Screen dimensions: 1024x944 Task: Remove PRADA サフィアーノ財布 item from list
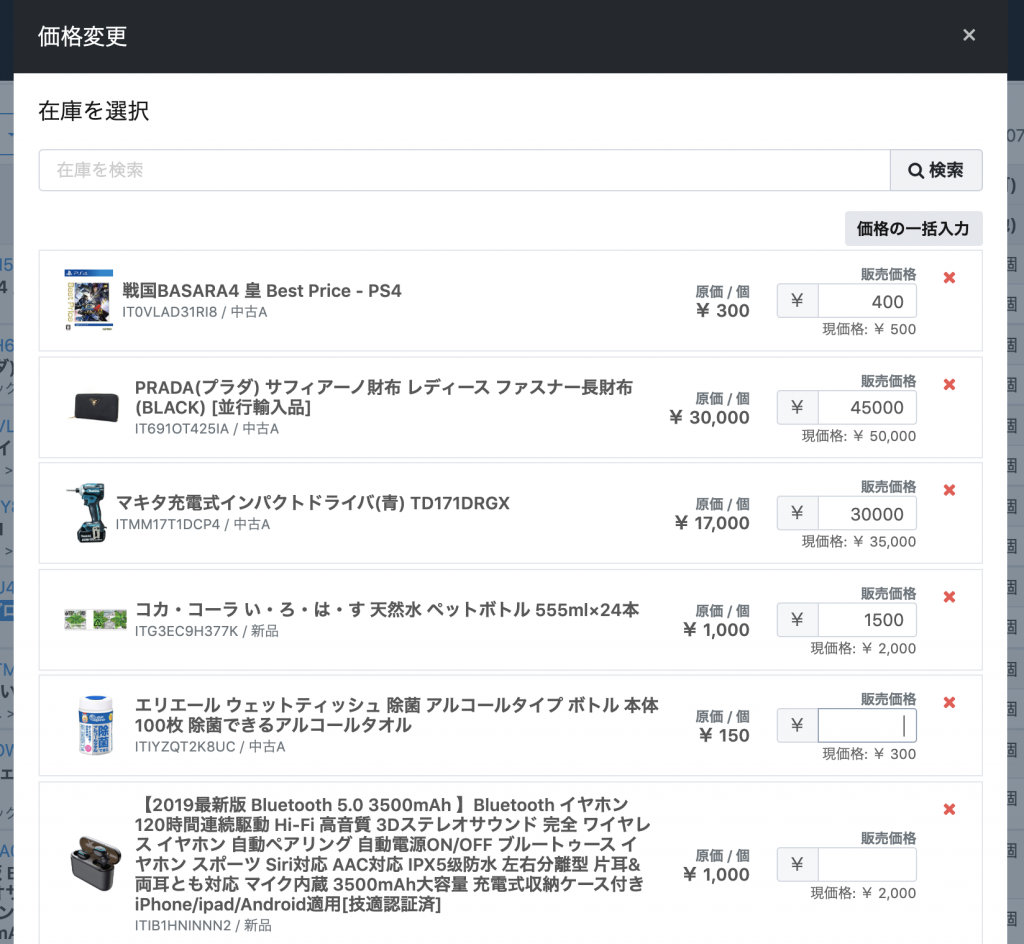click(950, 385)
